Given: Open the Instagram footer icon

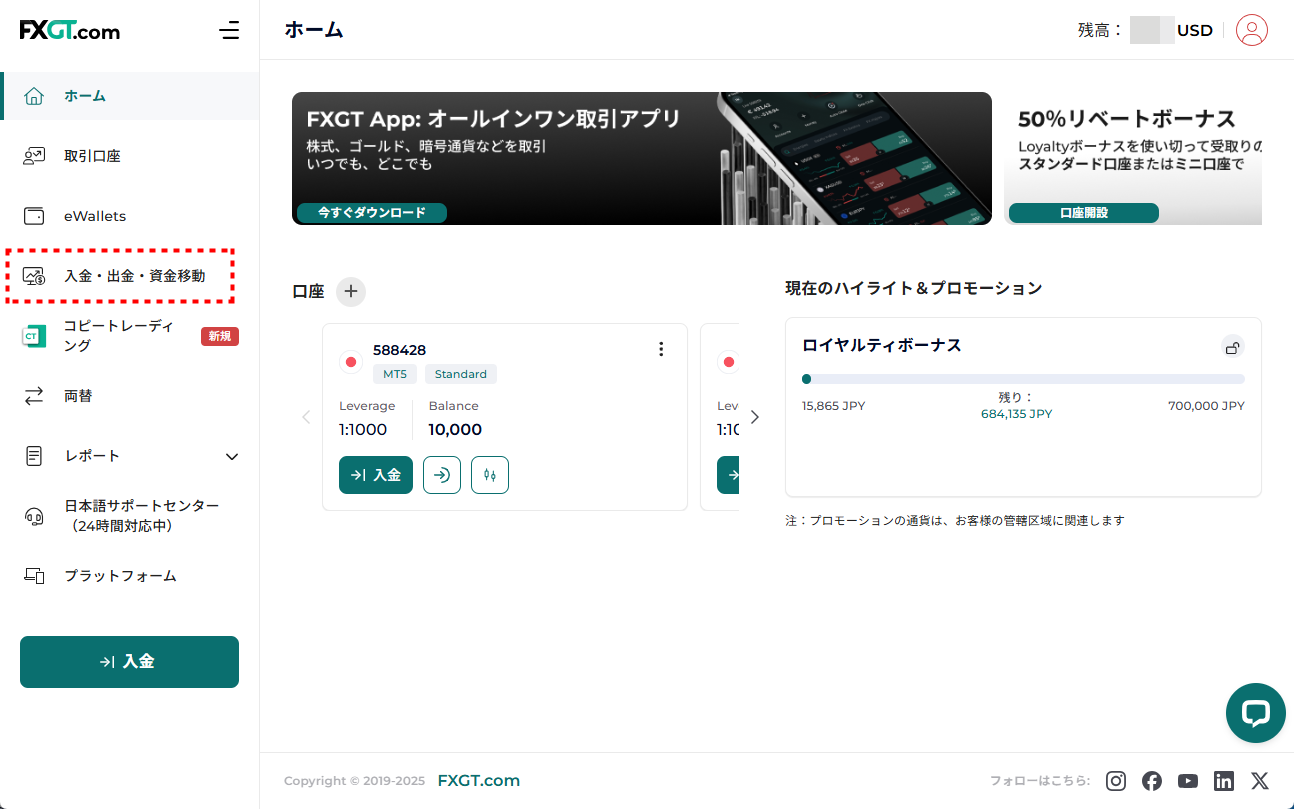Looking at the screenshot, I should (x=1116, y=781).
